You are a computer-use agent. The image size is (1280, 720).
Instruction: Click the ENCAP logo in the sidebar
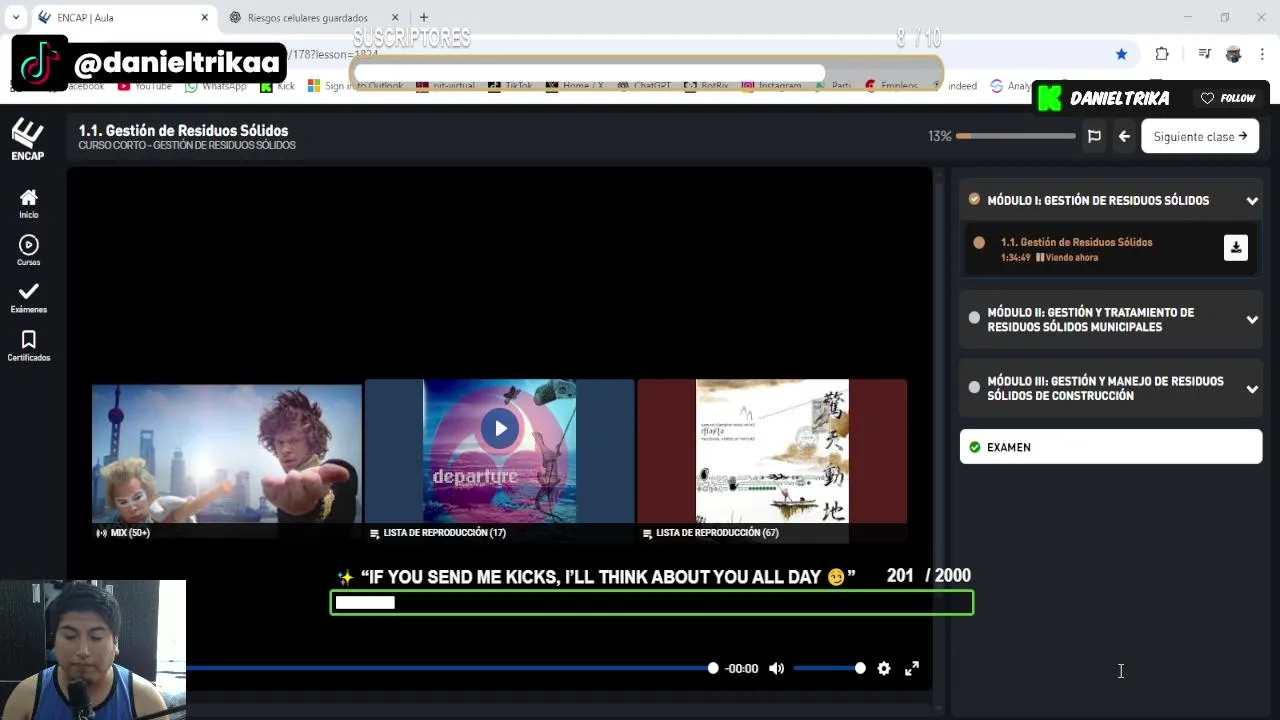27,139
